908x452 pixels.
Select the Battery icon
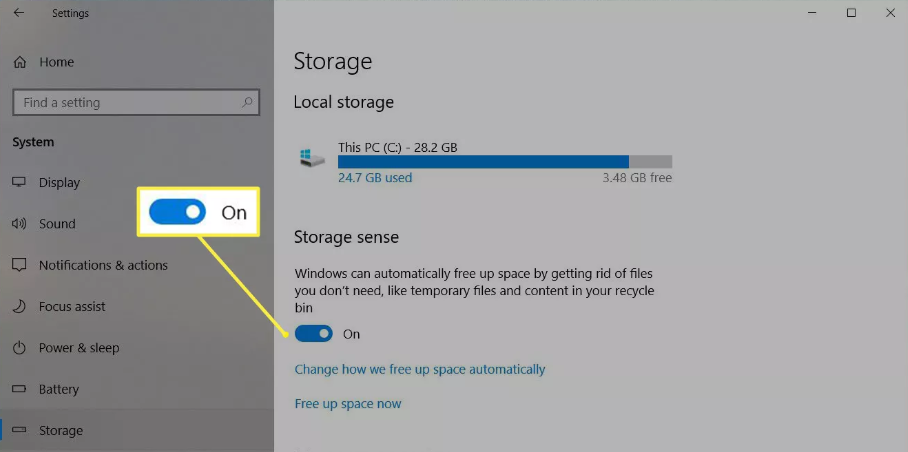(x=19, y=389)
